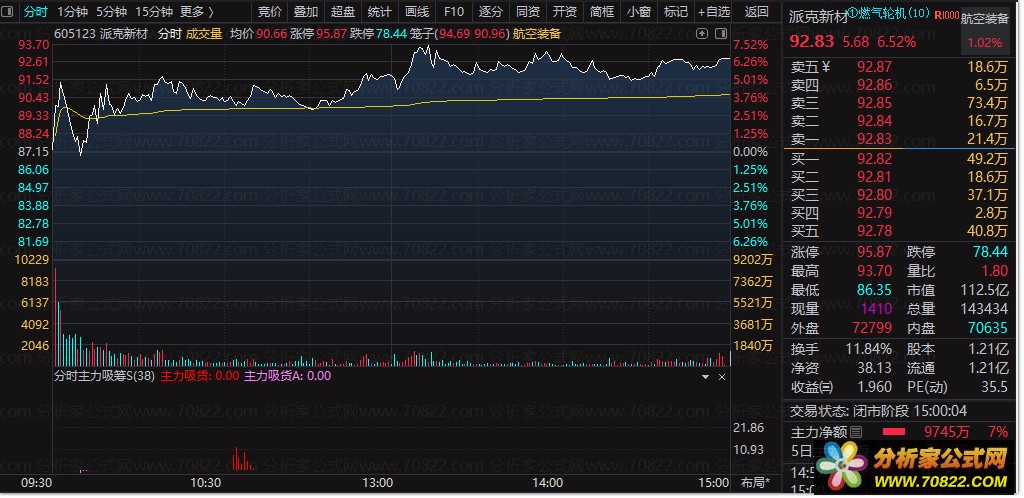Click the 航空装备 sector box with 1.02%
The image size is (1024, 498).
click(985, 31)
